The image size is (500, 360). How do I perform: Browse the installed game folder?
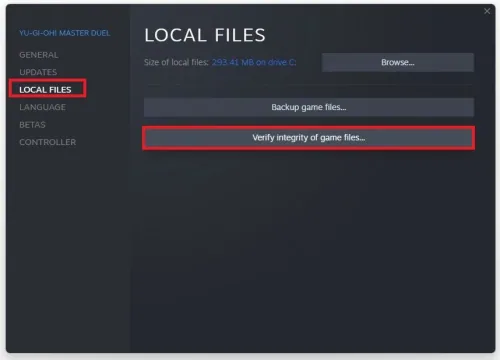coord(398,62)
